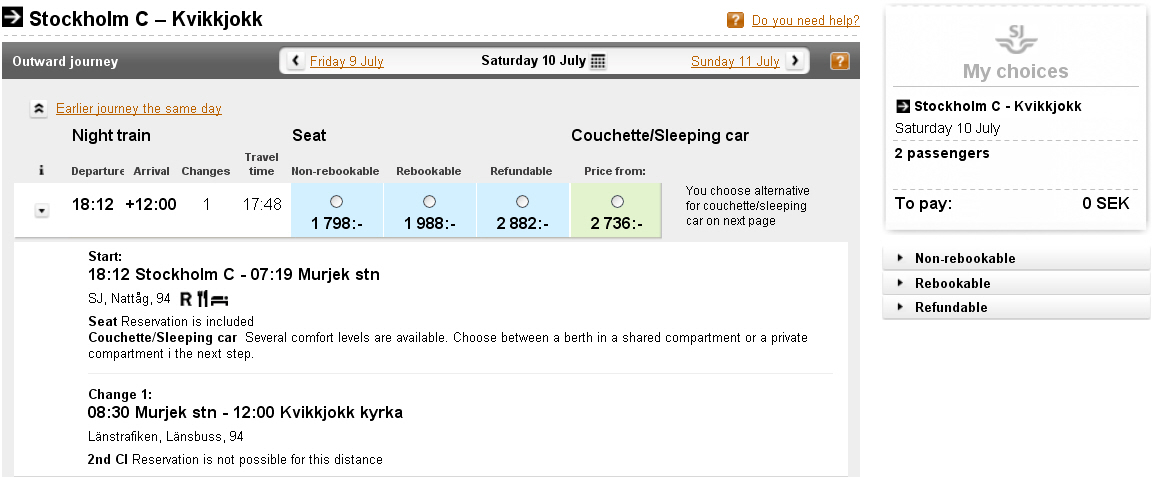The height and width of the screenshot is (477, 1159).
Task: Click the orange help icon beside 'Do you need help?'
Action: point(735,20)
